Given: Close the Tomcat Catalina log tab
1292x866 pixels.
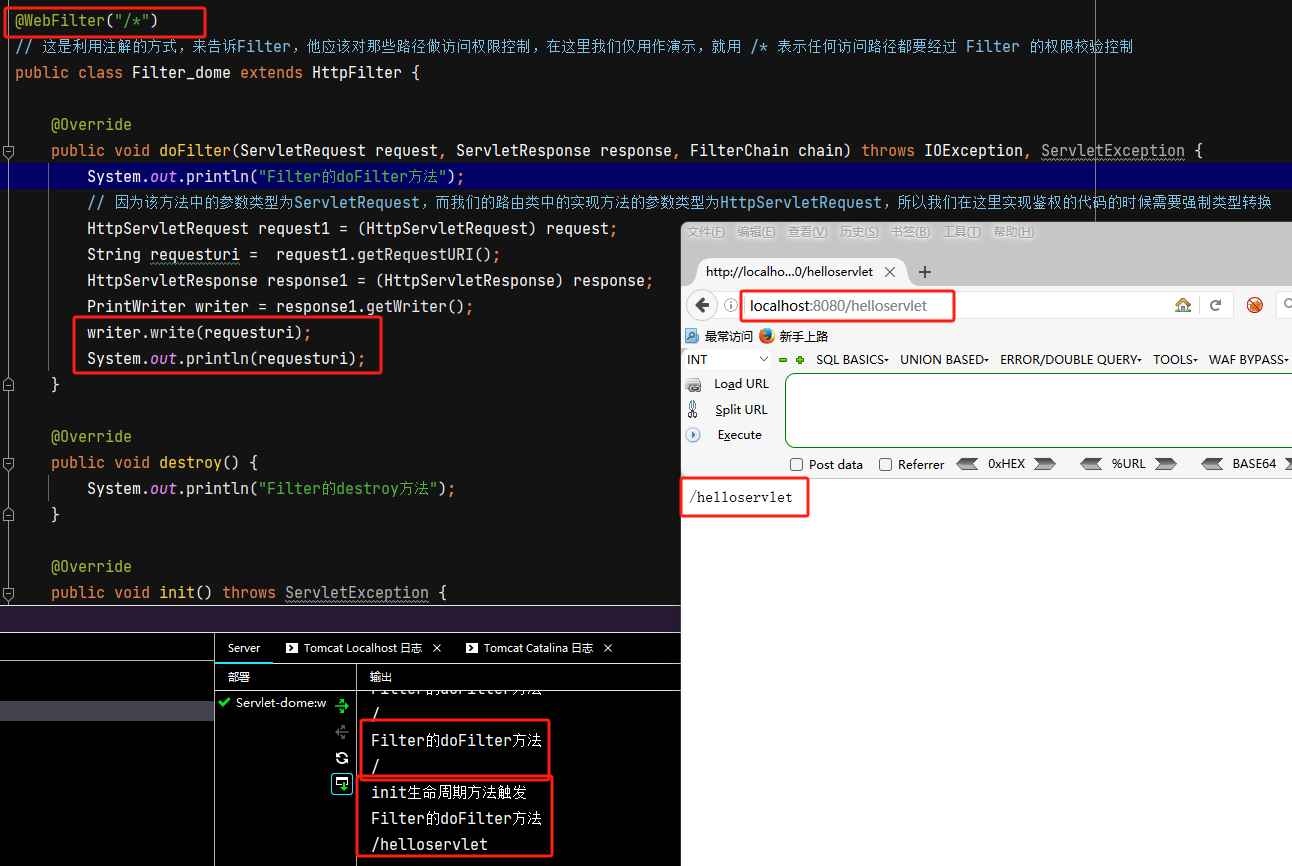Looking at the screenshot, I should coord(607,648).
